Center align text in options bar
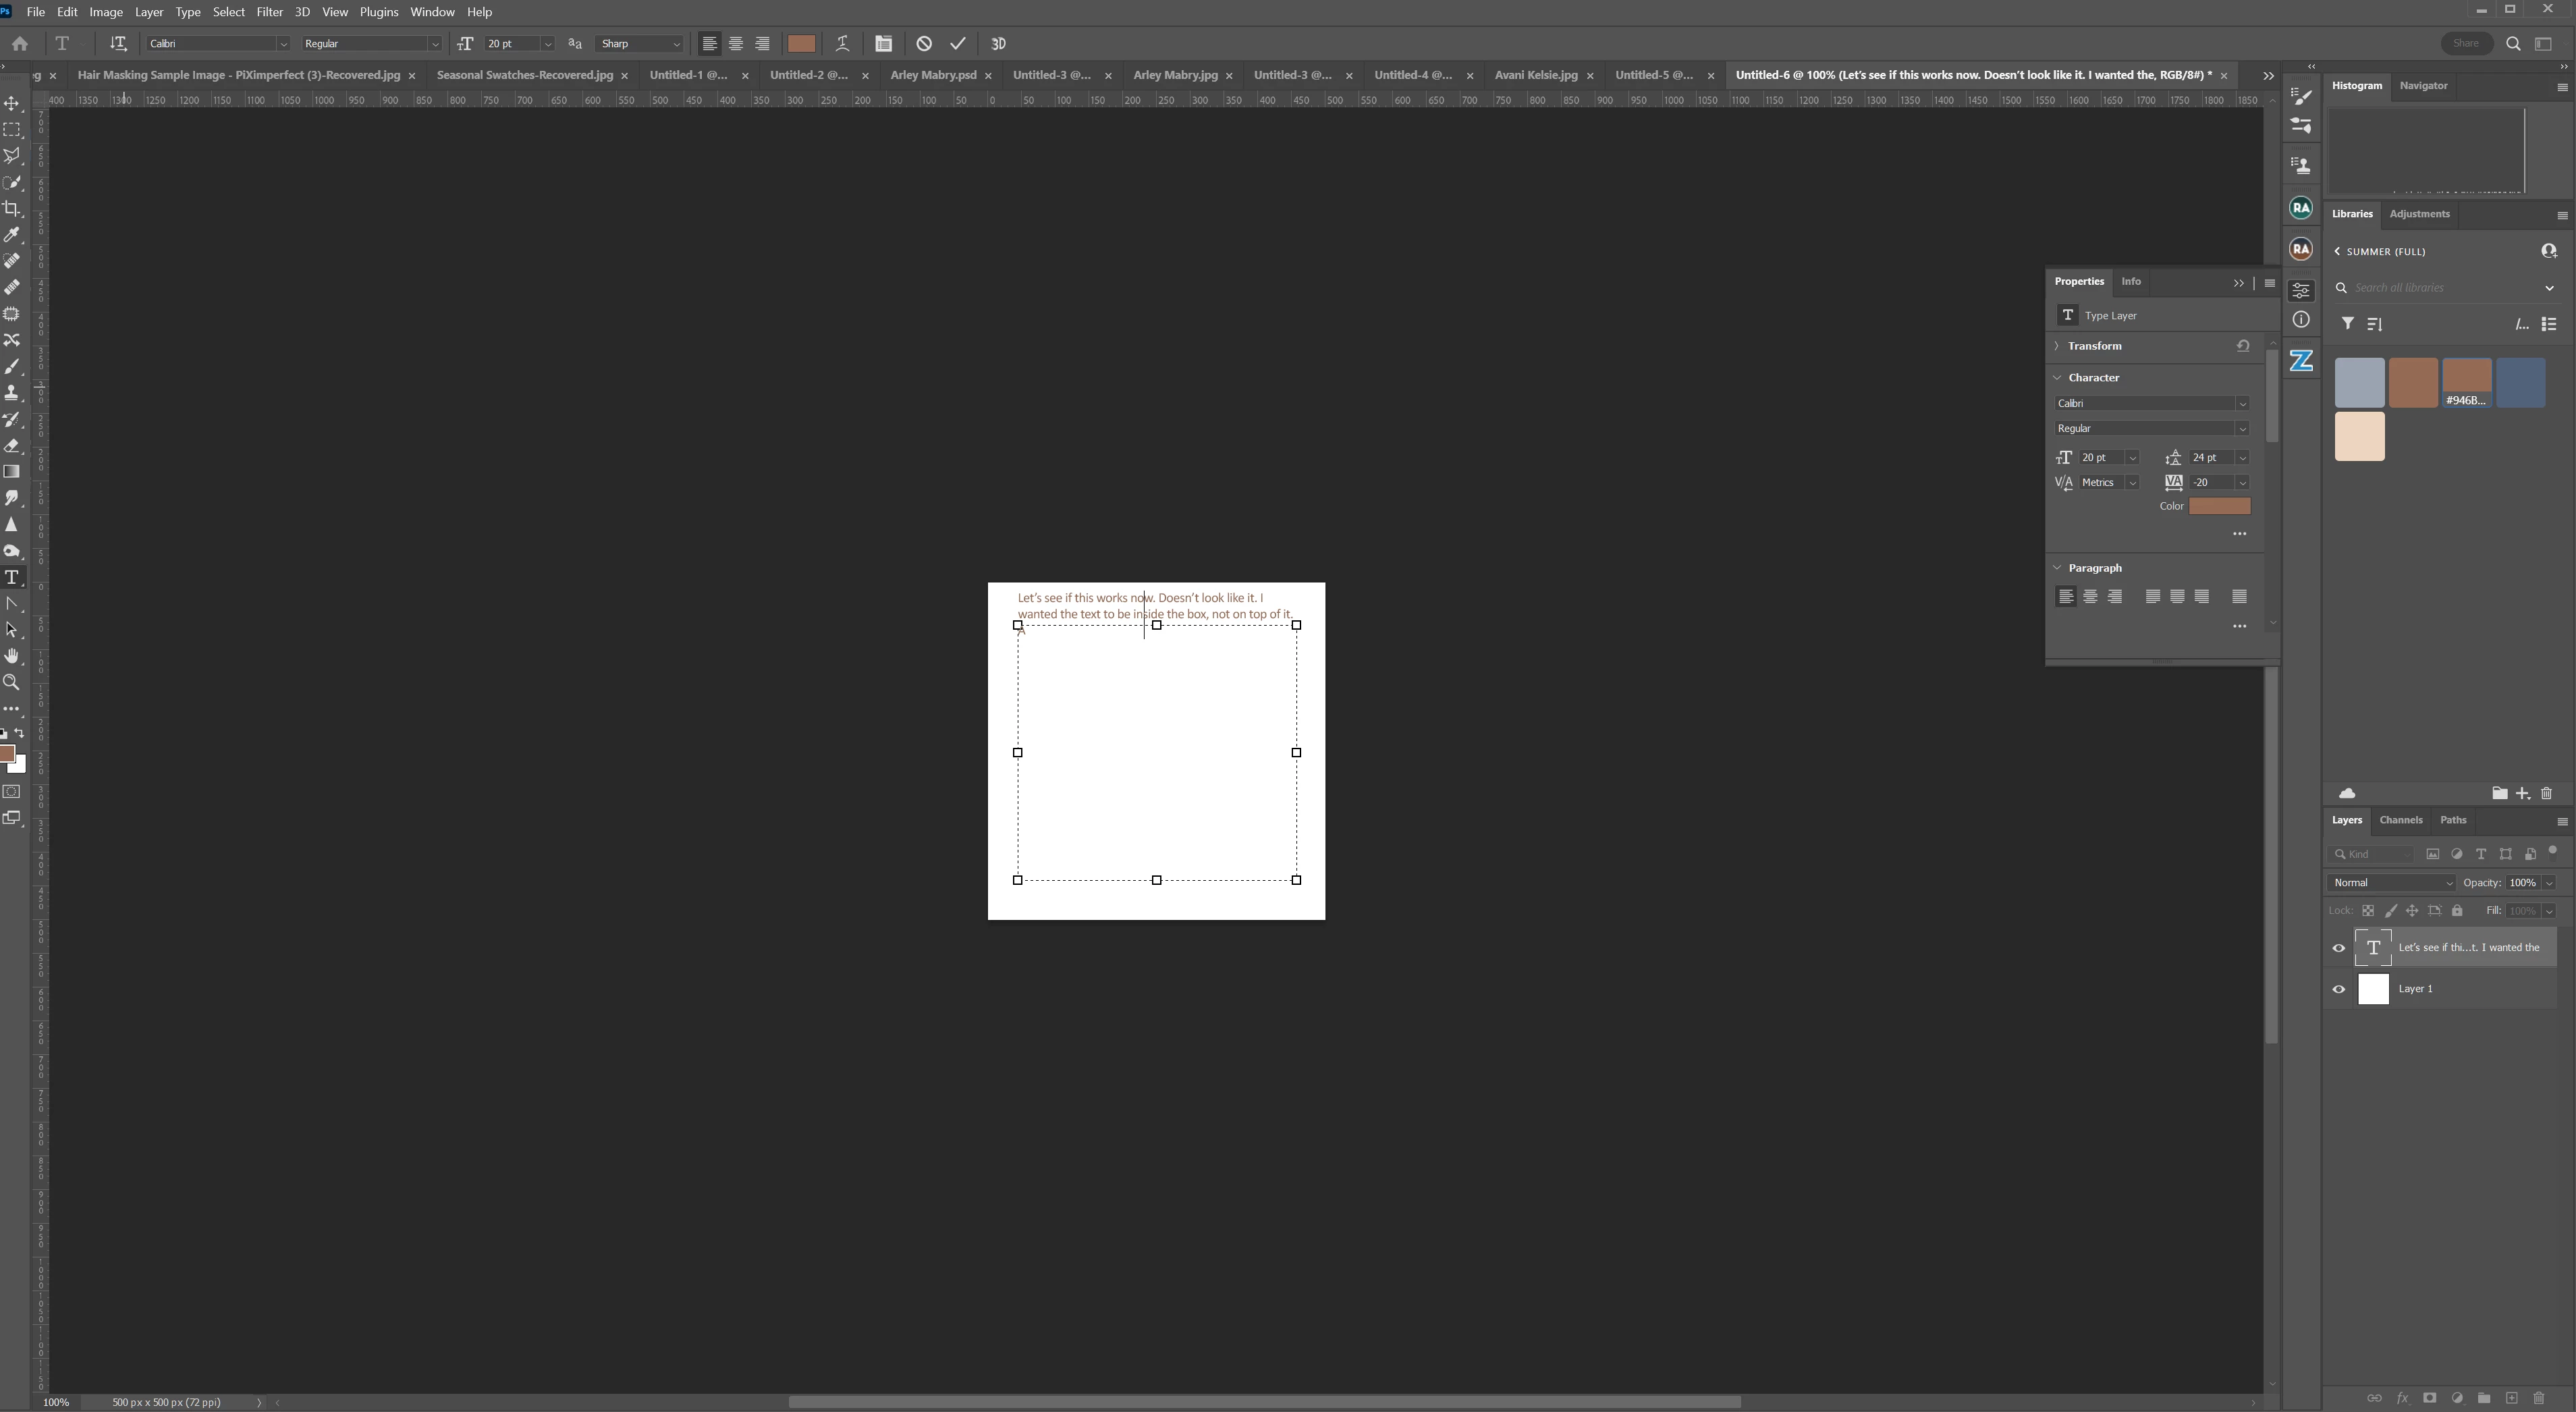Image resolution: width=2576 pixels, height=1412 pixels. point(736,43)
